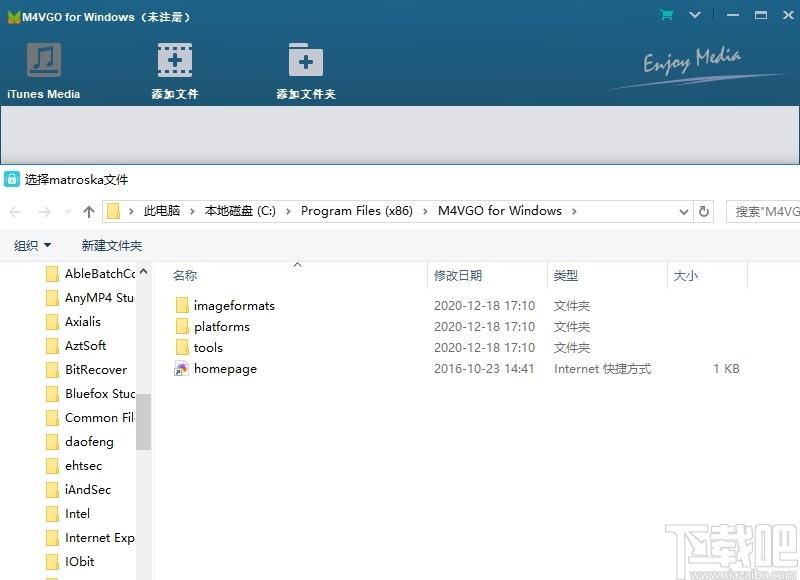
Task: Select M4VGO for Windows breadcrumb
Action: point(499,211)
